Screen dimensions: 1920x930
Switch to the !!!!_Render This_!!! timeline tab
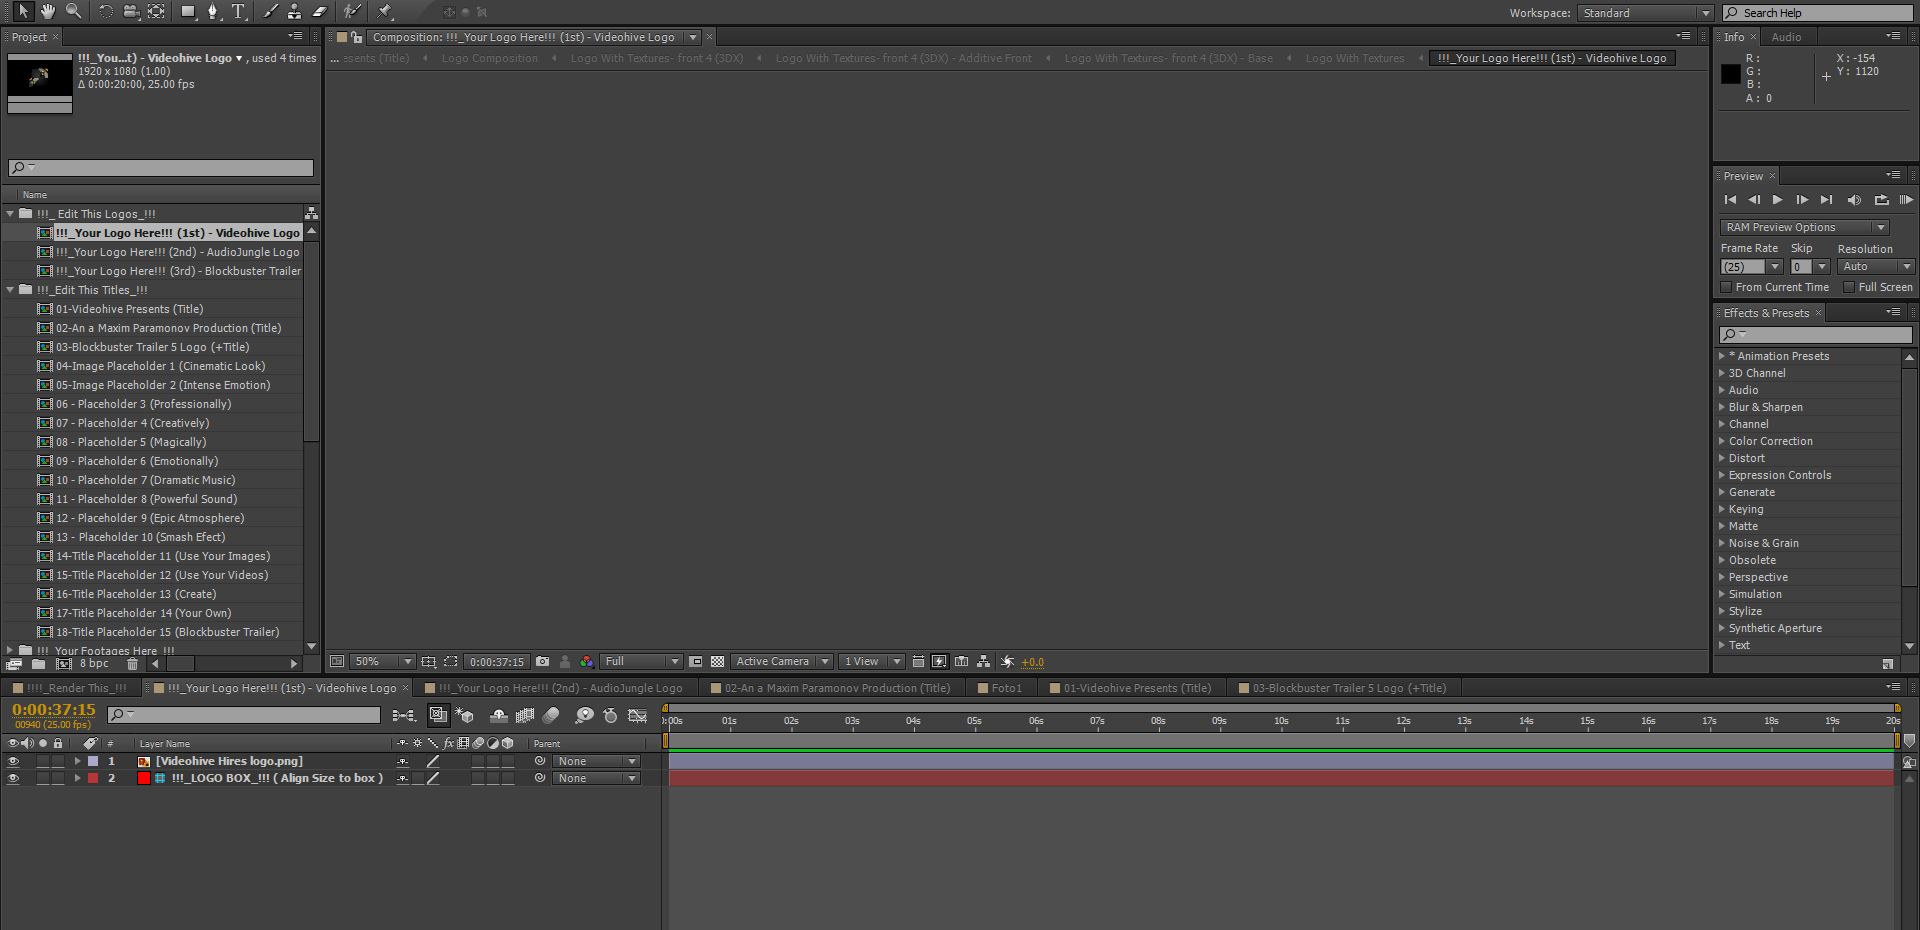tap(70, 688)
